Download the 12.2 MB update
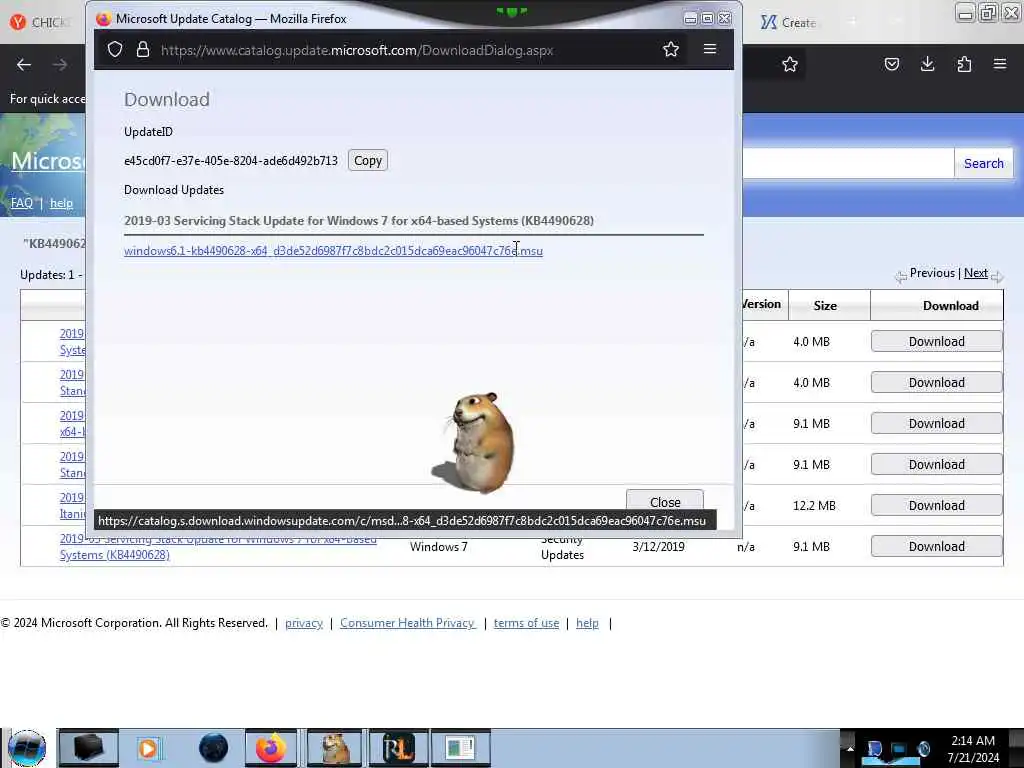1024x768 pixels. point(936,505)
